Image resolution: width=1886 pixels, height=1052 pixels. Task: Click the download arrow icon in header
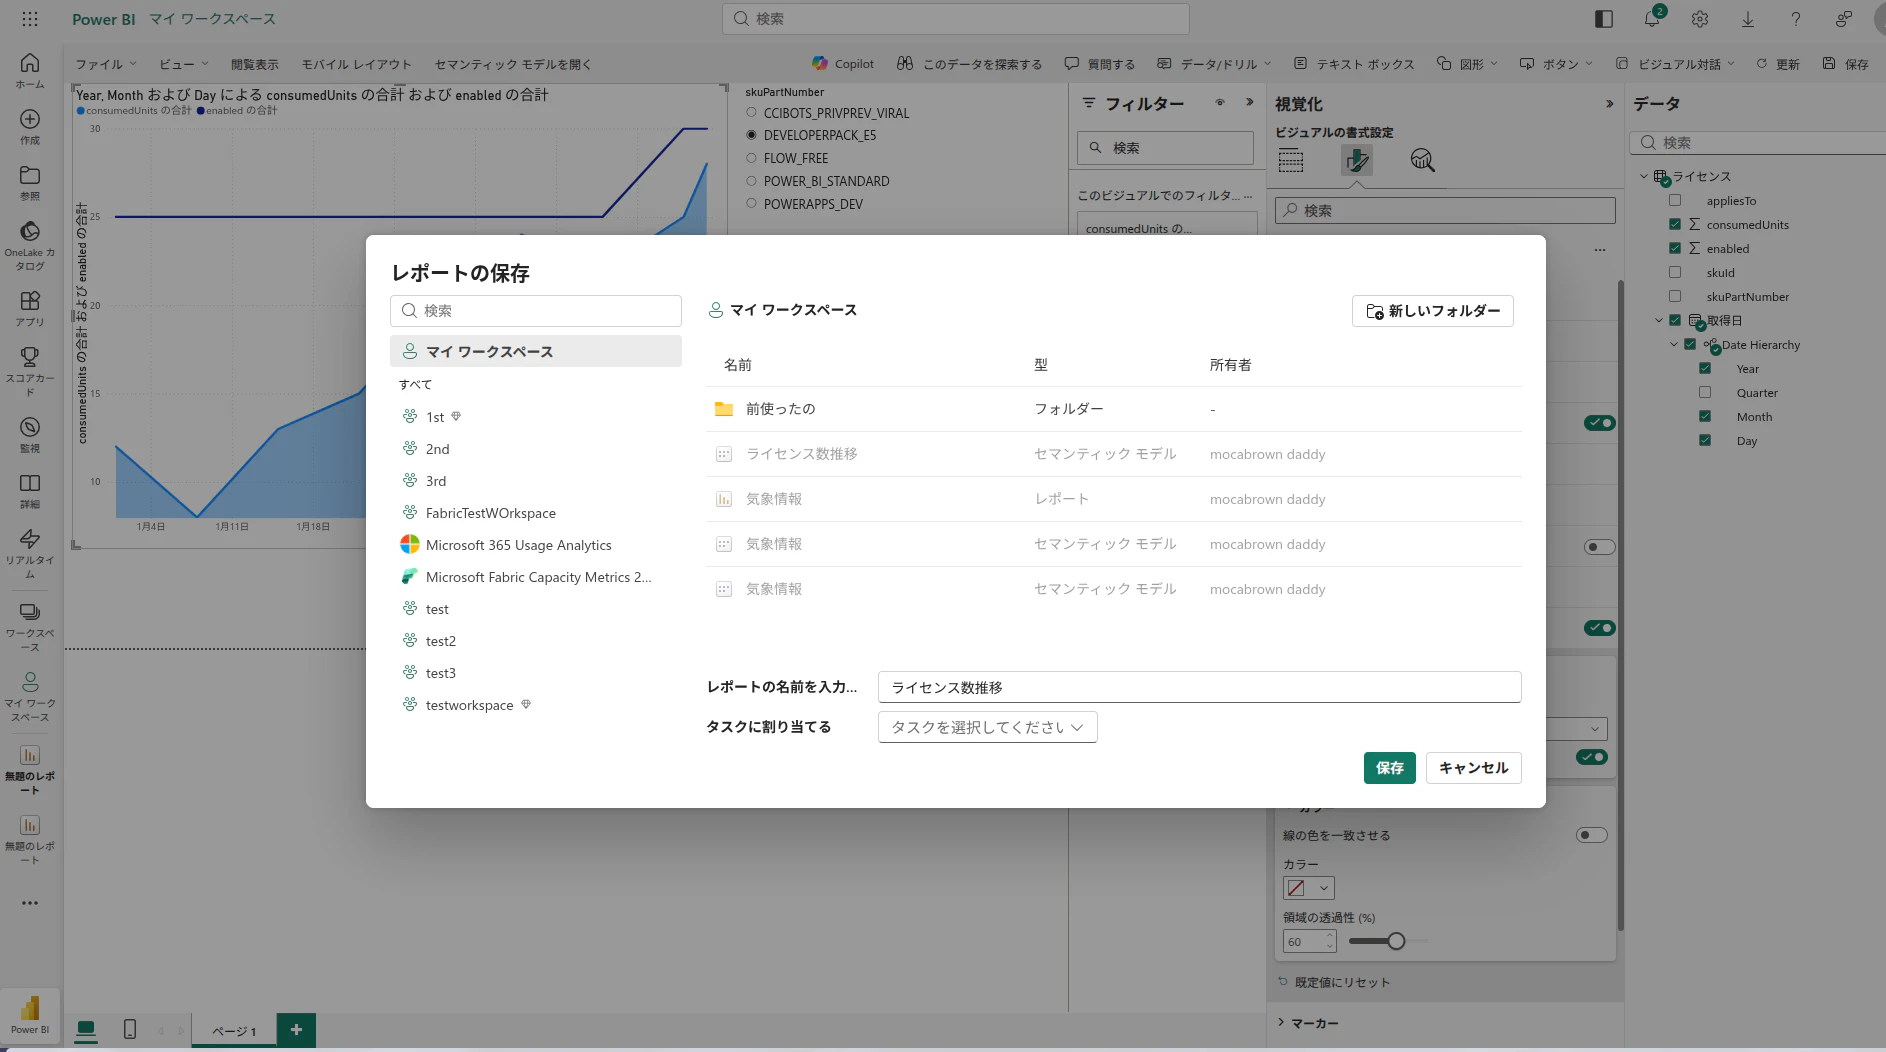(1748, 19)
